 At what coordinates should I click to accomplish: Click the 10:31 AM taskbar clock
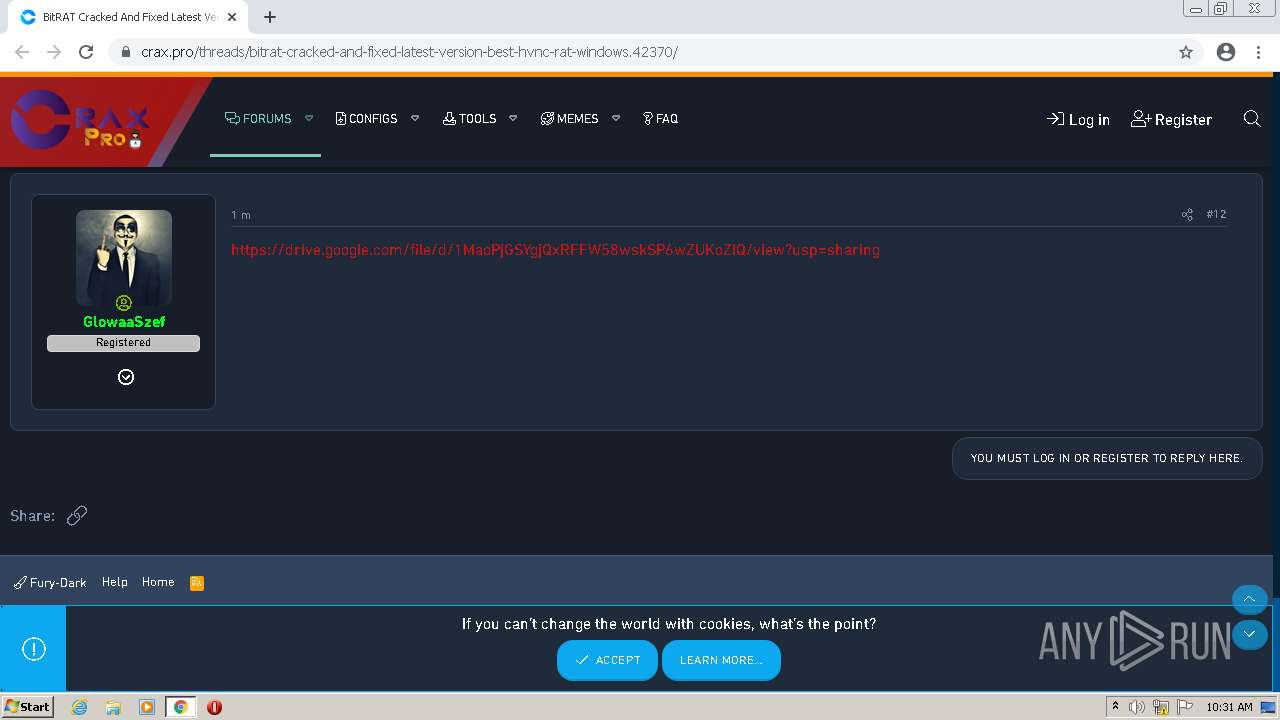pyautogui.click(x=1229, y=707)
